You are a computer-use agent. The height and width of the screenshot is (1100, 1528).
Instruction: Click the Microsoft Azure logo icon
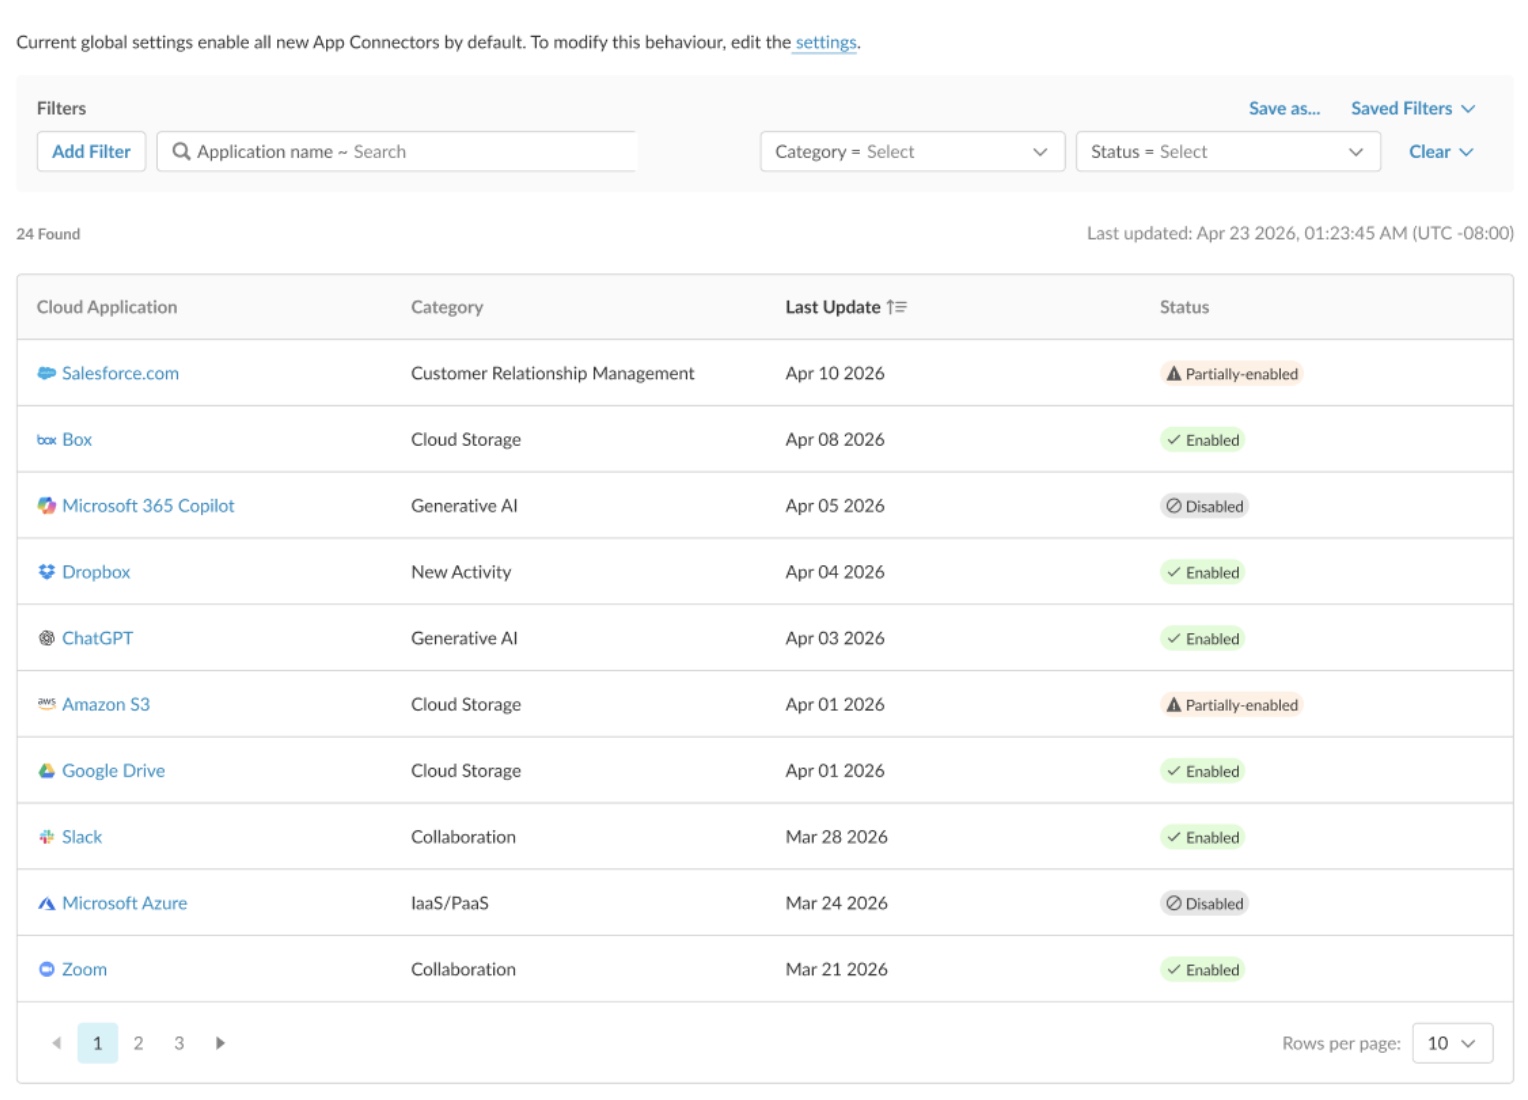[x=46, y=903]
